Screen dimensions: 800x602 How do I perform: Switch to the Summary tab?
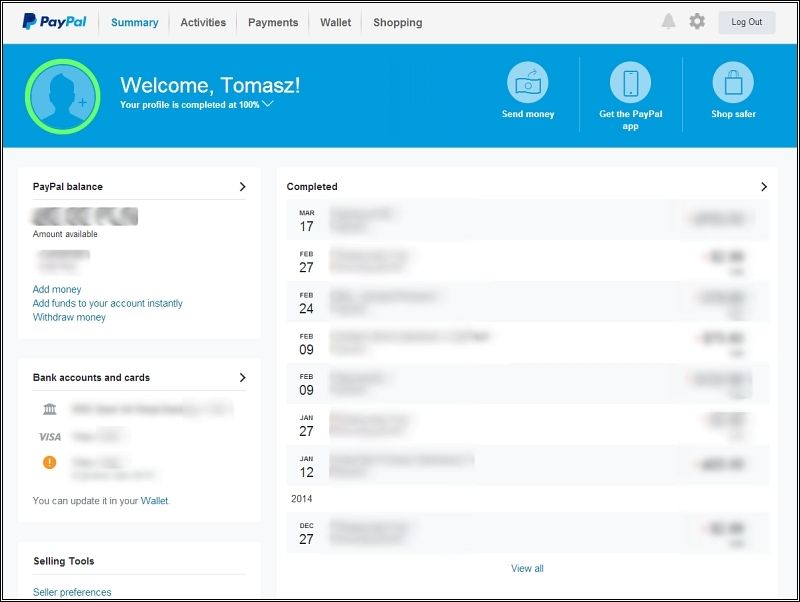135,22
